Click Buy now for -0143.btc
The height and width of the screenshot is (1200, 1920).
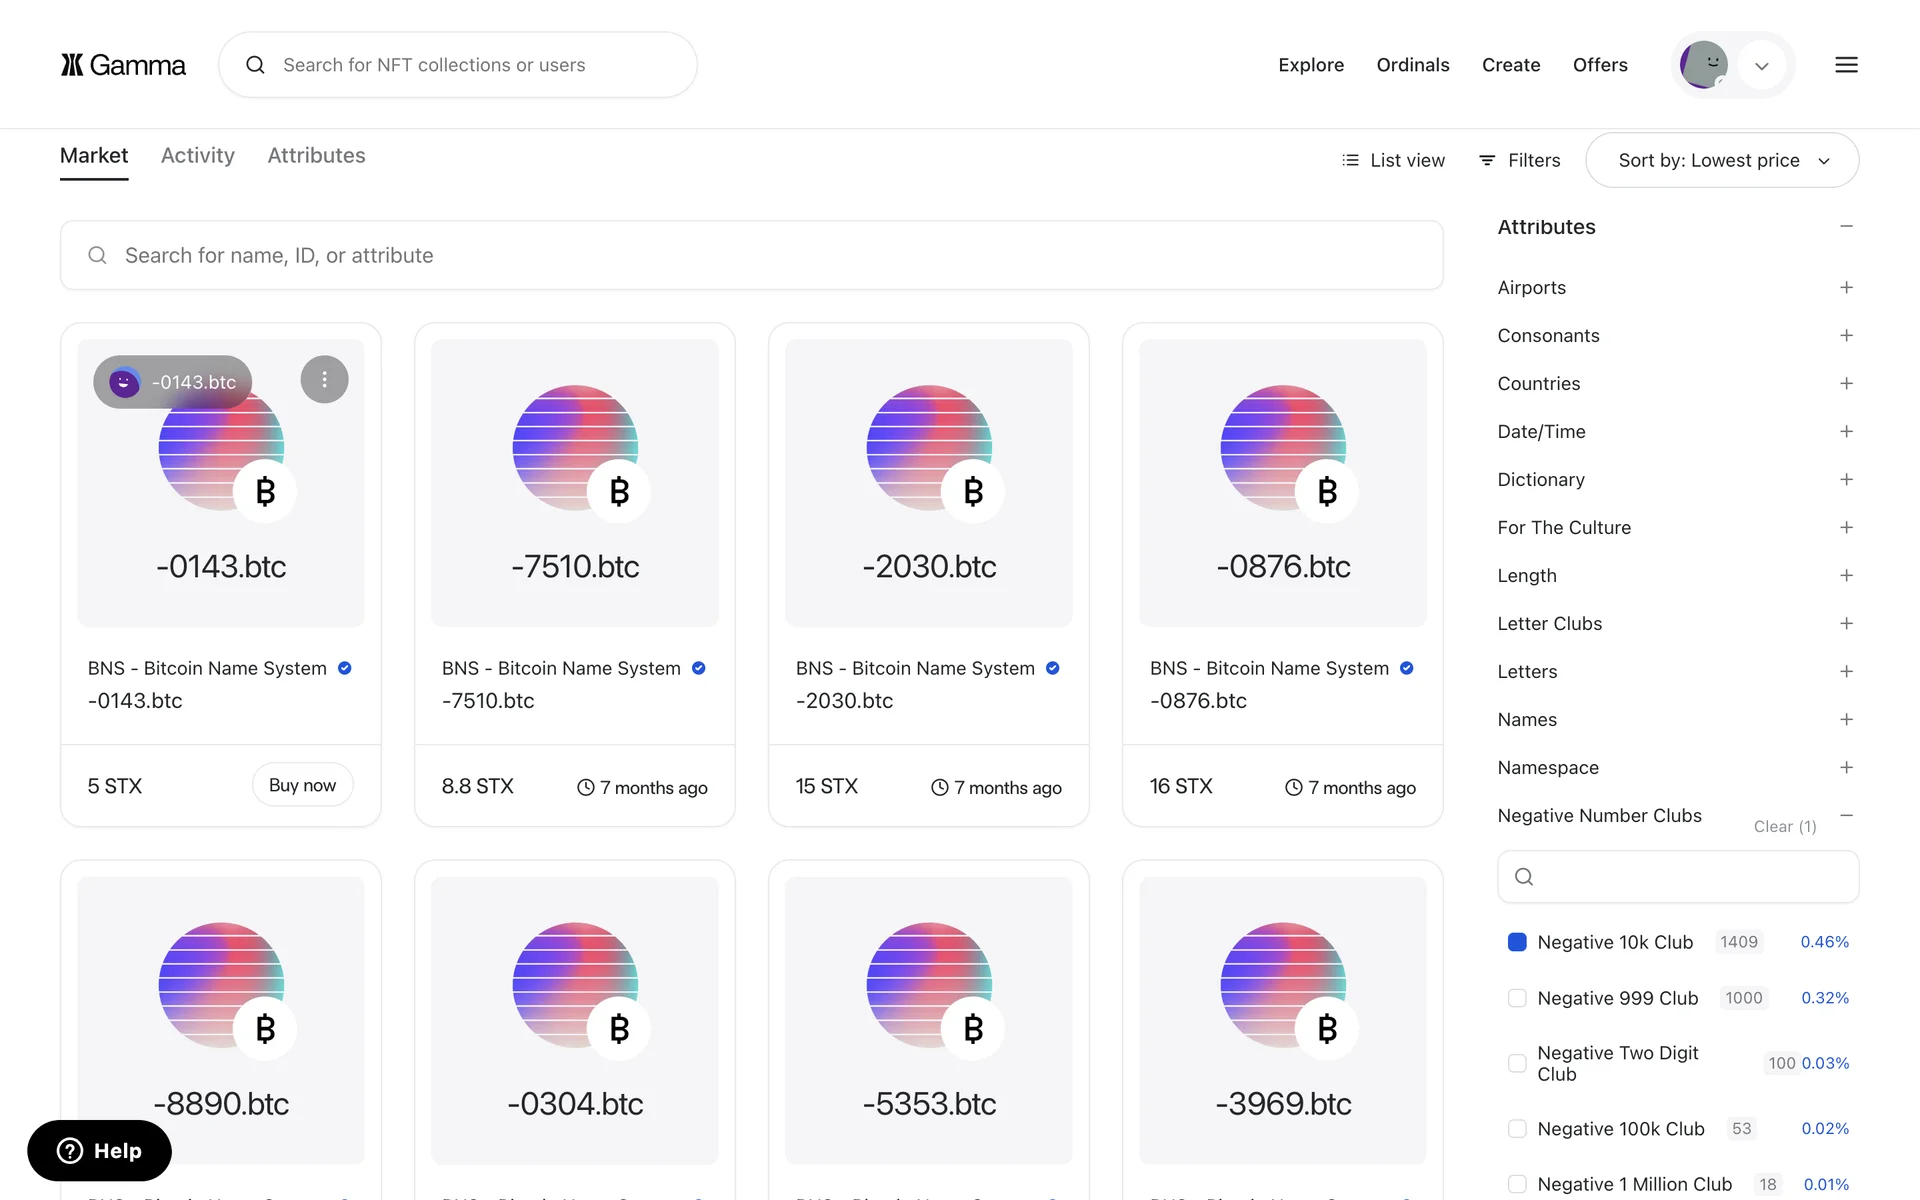click(302, 785)
